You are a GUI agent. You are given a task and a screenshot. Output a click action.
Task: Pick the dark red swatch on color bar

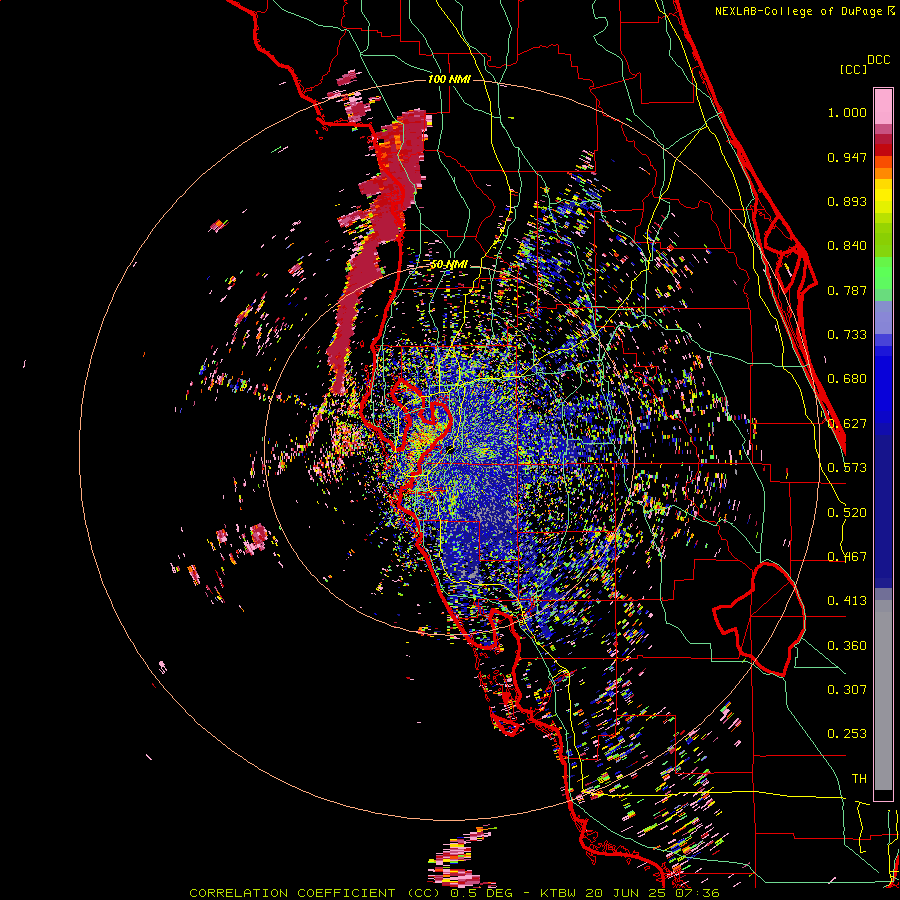click(x=883, y=150)
